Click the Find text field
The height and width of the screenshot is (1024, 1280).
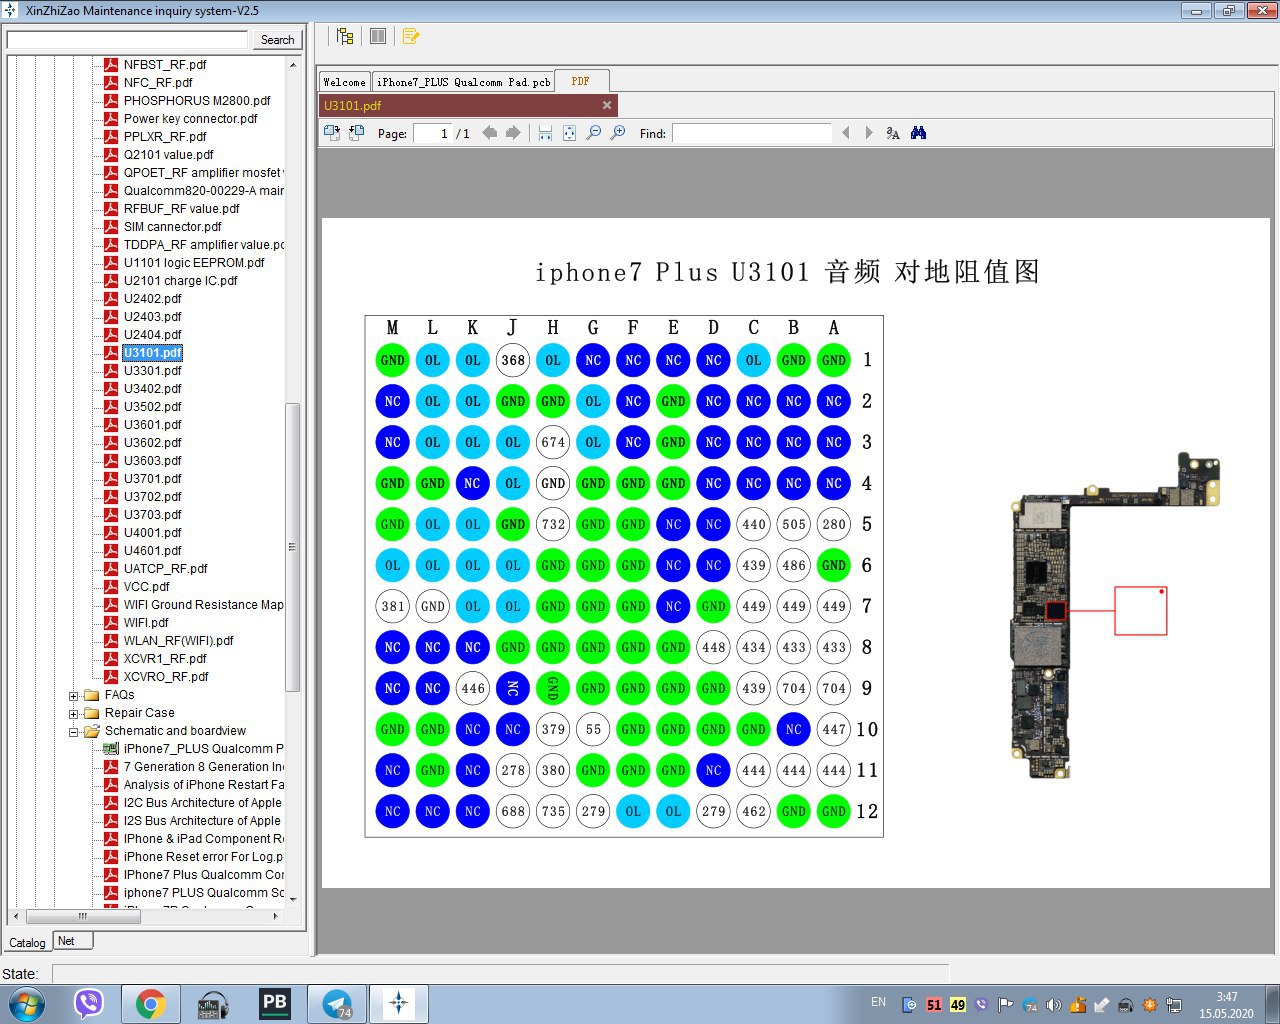point(751,133)
